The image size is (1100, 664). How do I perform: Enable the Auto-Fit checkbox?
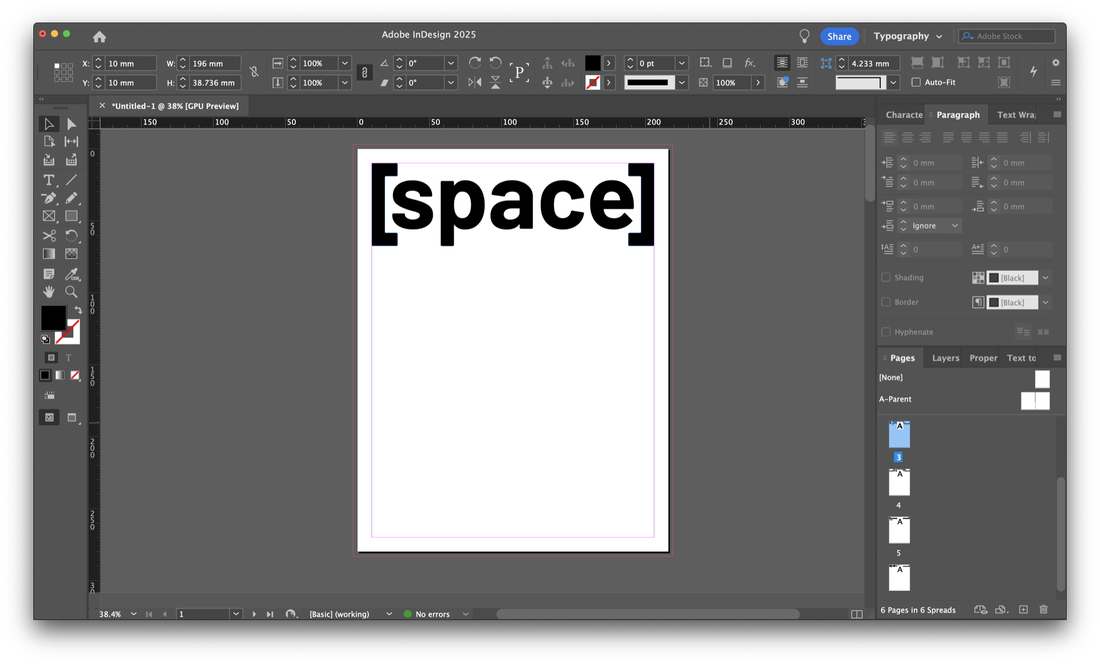click(916, 82)
